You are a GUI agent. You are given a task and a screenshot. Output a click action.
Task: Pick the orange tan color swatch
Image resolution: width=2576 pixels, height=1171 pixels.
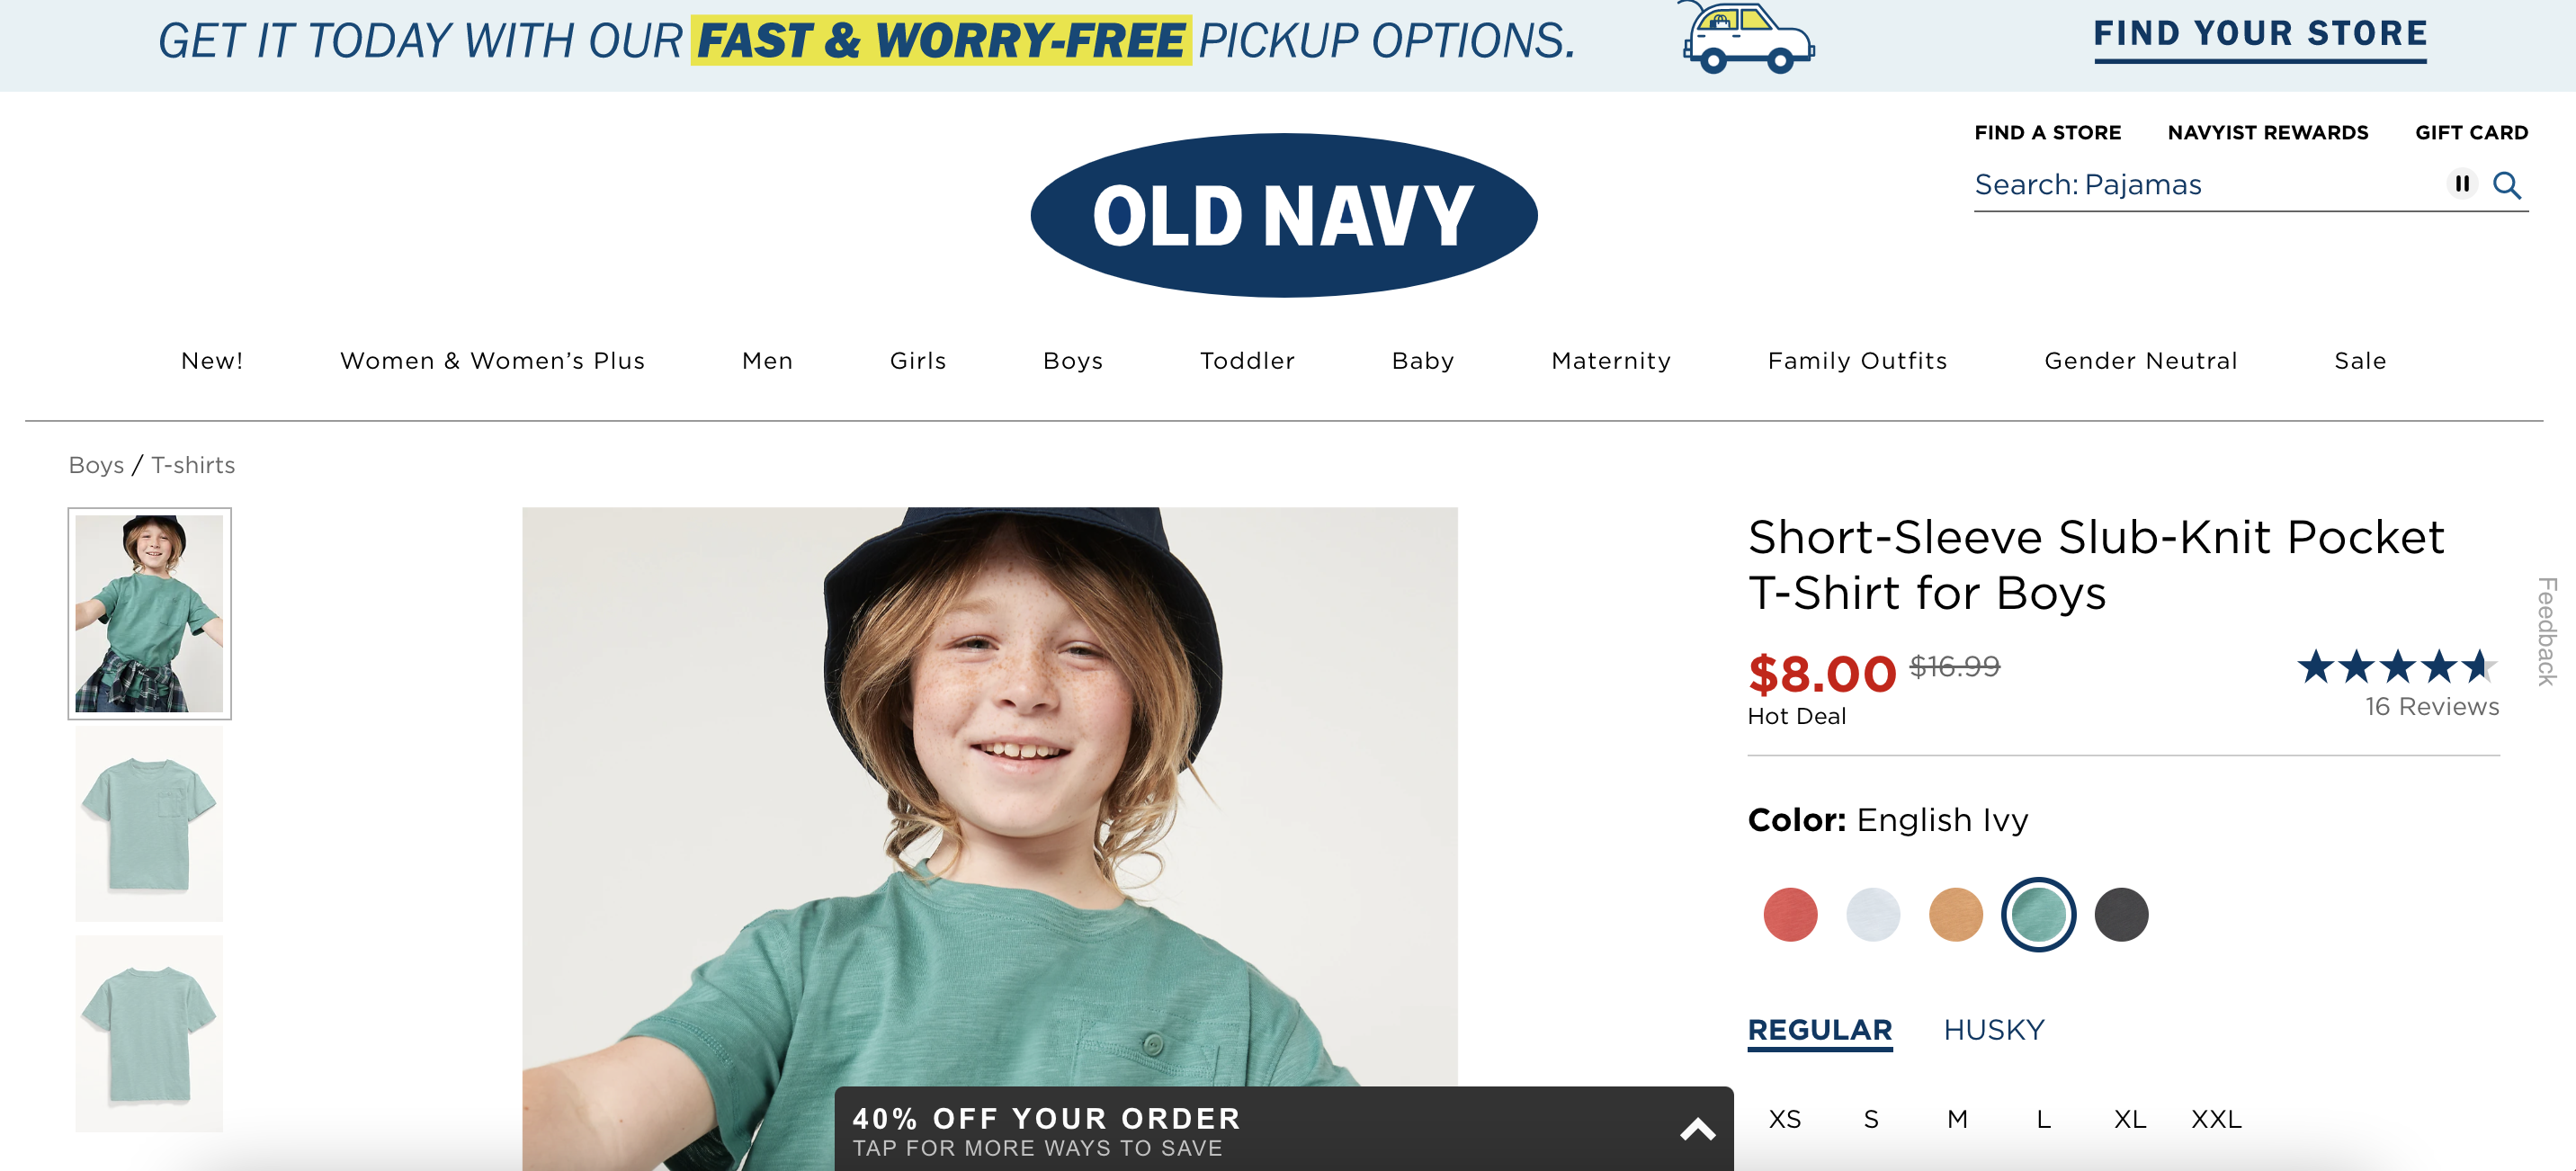coord(1956,914)
